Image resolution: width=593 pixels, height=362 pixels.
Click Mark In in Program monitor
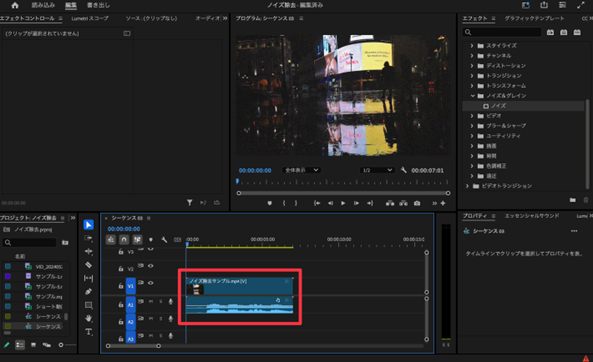coord(284,203)
